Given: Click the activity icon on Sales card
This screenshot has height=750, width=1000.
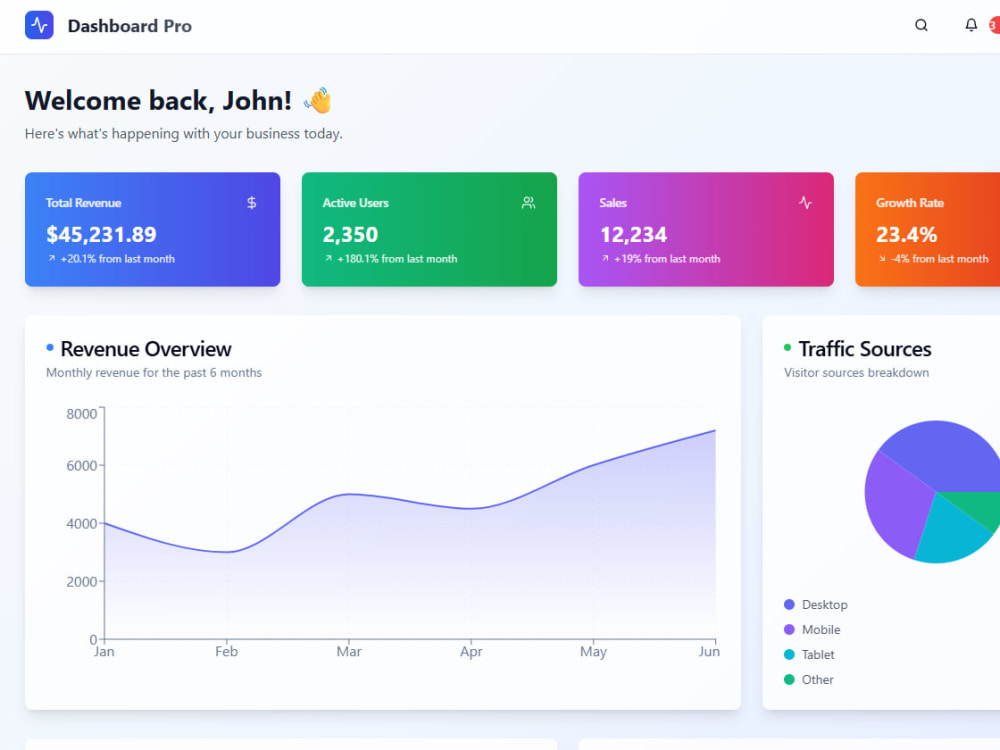Looking at the screenshot, I should point(805,203).
